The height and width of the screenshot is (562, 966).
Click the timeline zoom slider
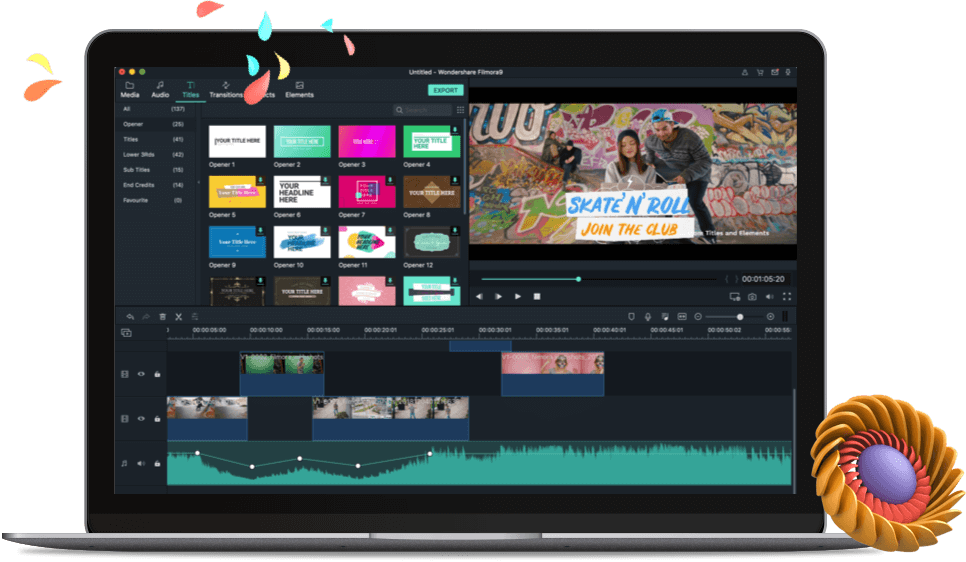pyautogui.click(x=734, y=317)
